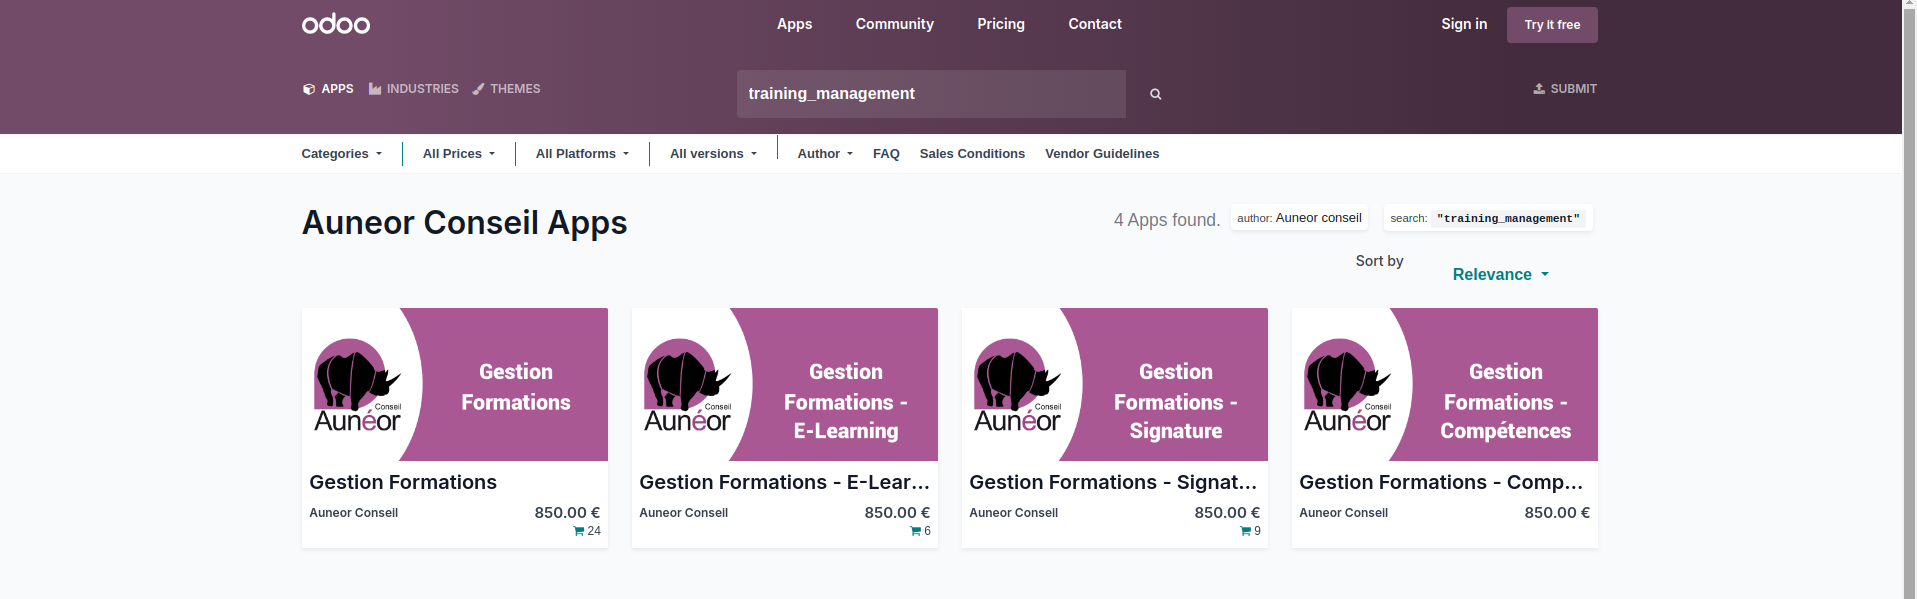Open Gestion Formations - Compétences app thumbnail
The height and width of the screenshot is (599, 1917).
(1444, 384)
